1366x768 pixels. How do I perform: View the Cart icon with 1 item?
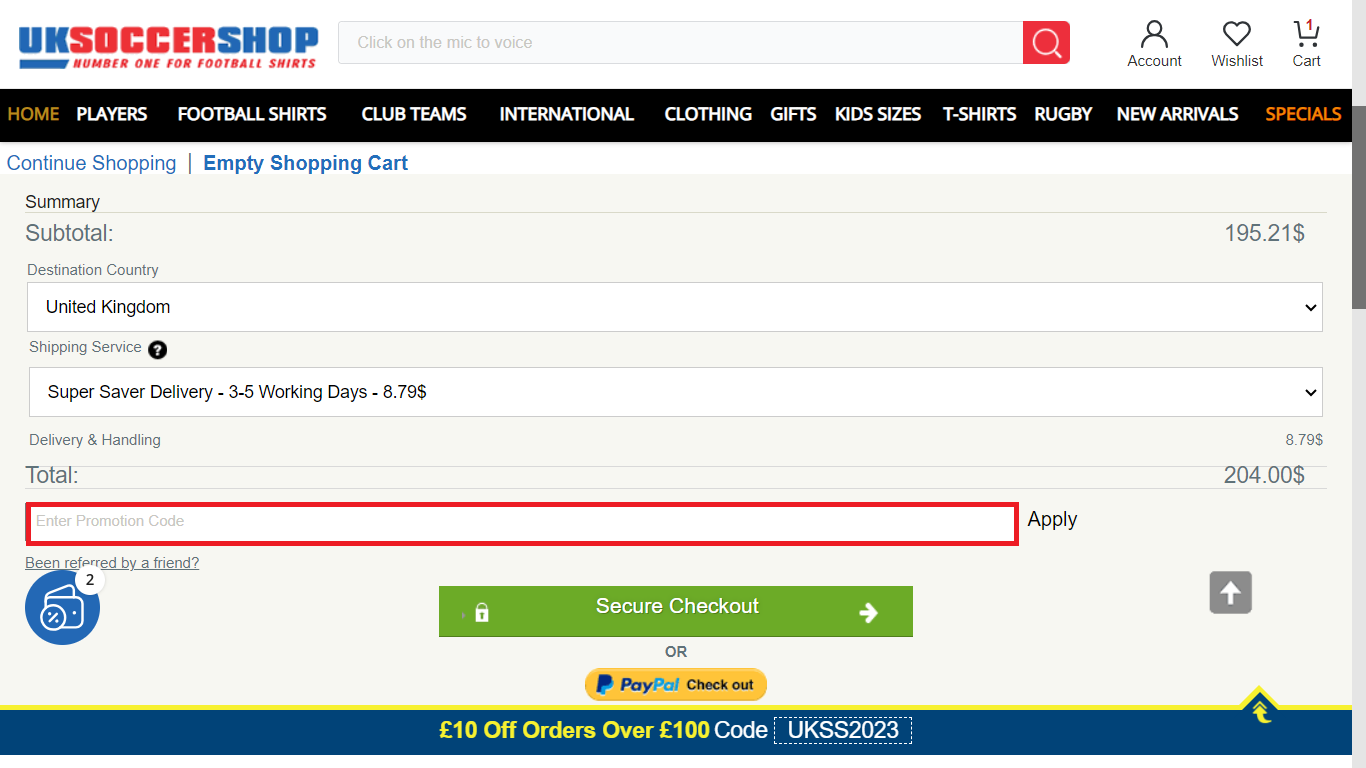coord(1305,40)
